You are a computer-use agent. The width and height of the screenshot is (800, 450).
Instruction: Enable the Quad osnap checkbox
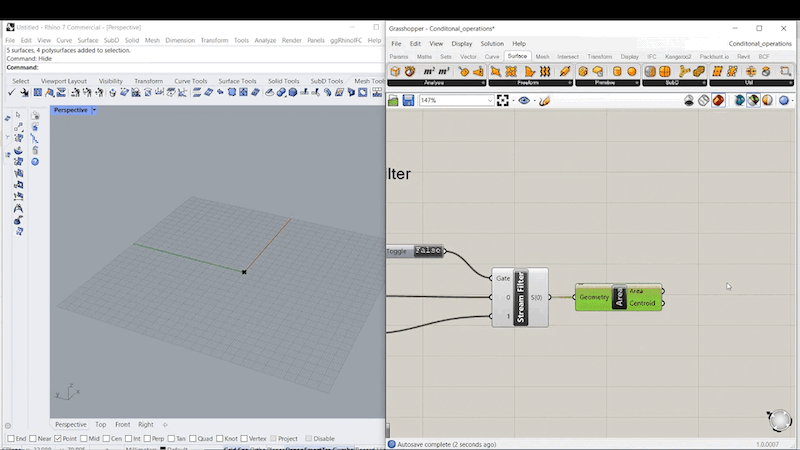coord(192,439)
